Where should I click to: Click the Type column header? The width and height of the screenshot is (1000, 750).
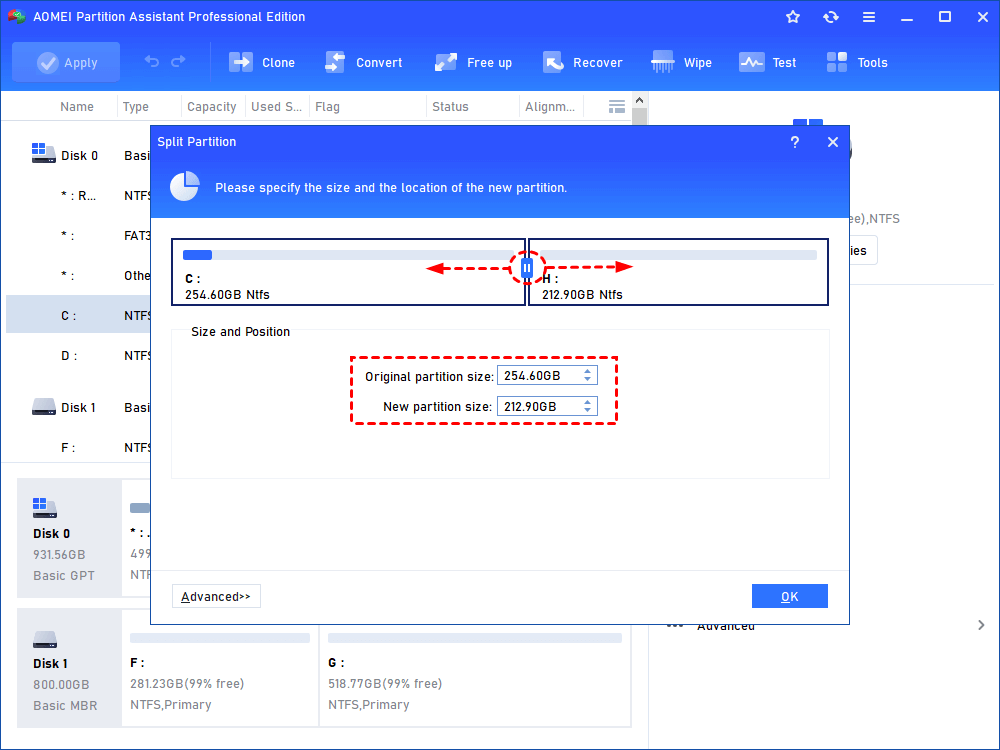pos(135,107)
